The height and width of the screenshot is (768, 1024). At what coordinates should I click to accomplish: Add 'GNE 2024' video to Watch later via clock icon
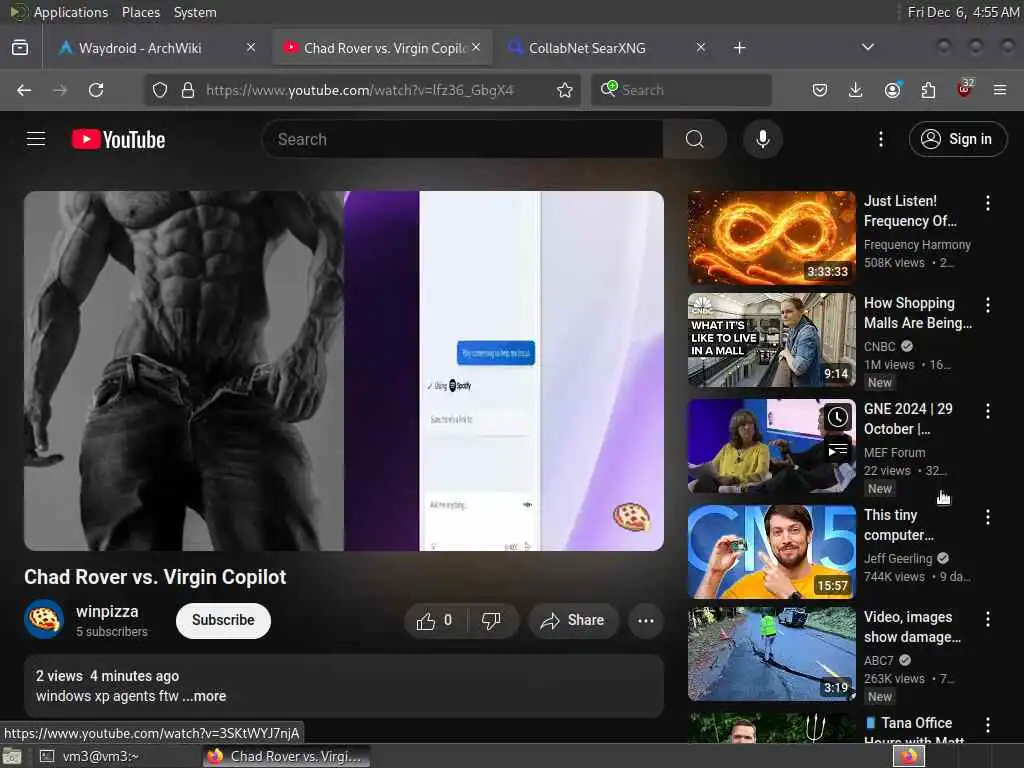[x=838, y=417]
